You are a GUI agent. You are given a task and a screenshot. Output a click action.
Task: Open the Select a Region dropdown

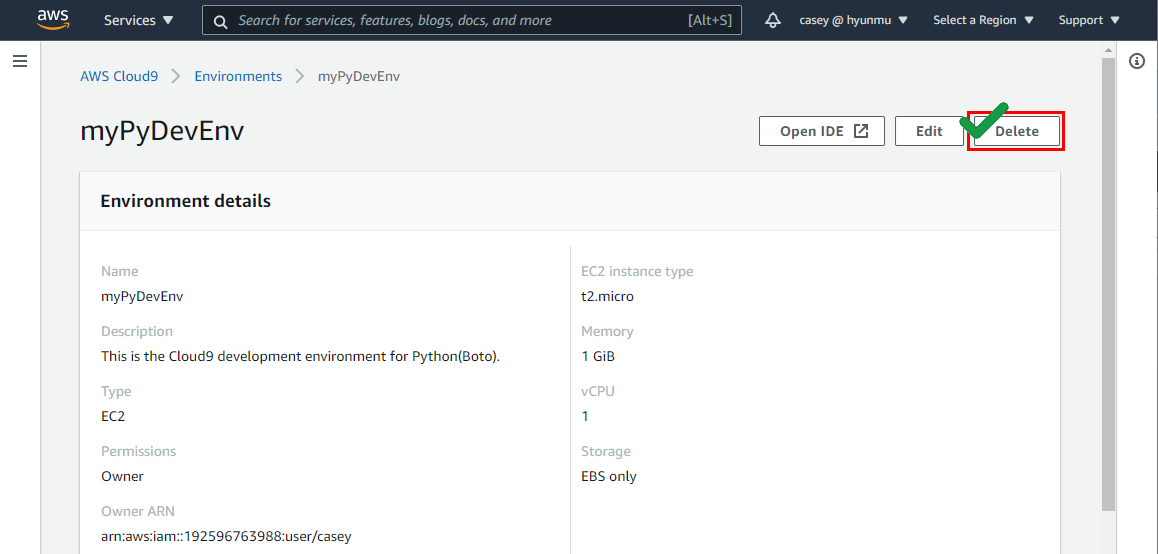click(984, 21)
